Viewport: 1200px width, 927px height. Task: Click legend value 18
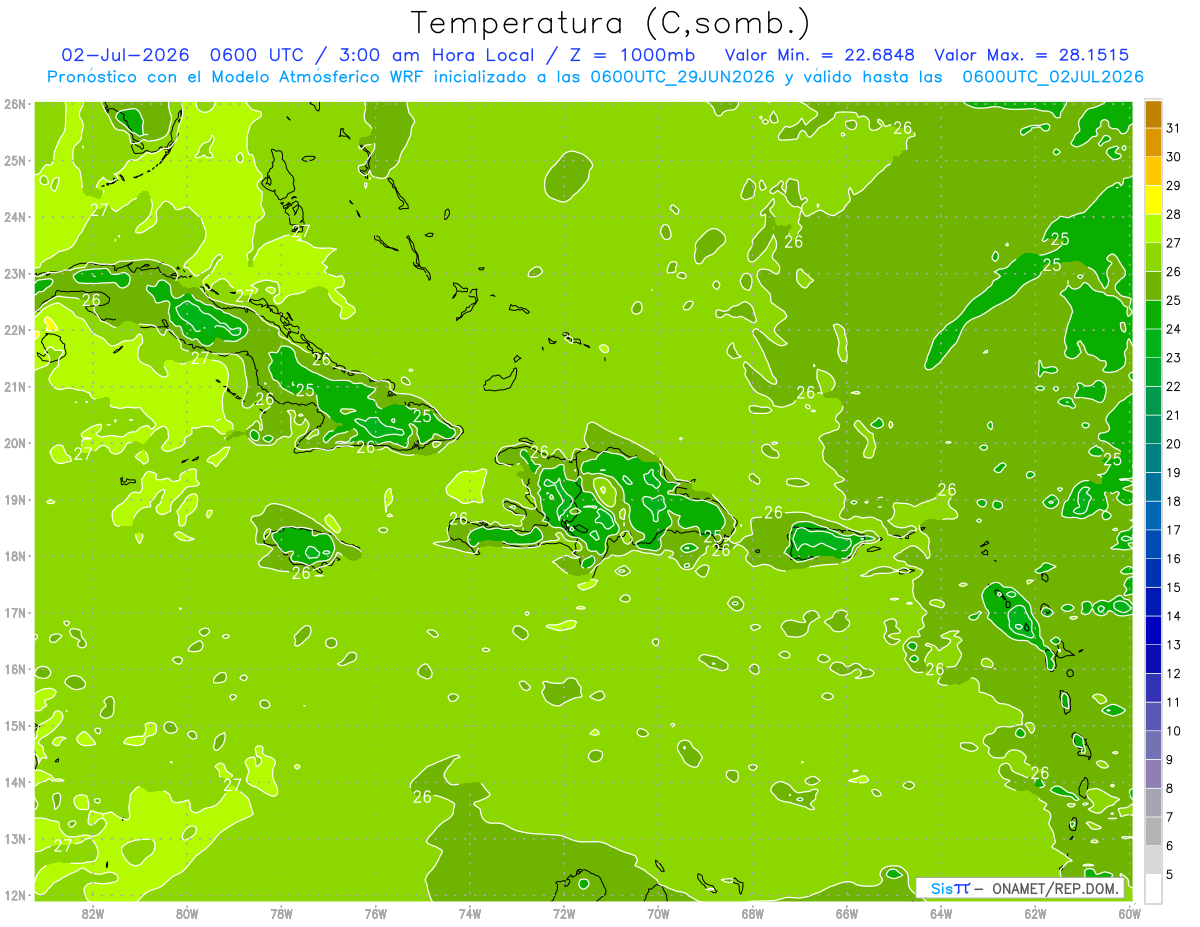(x=1173, y=502)
